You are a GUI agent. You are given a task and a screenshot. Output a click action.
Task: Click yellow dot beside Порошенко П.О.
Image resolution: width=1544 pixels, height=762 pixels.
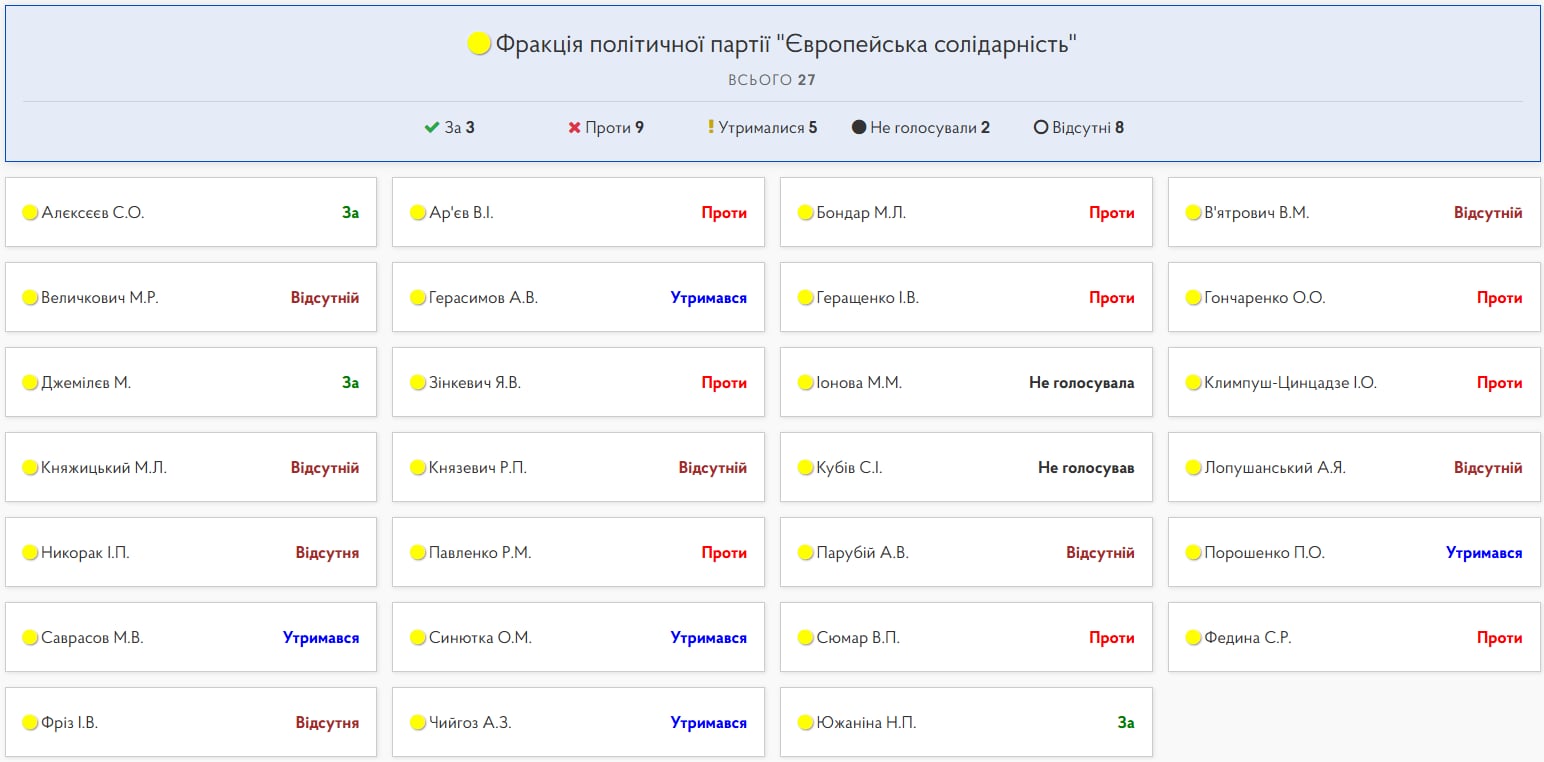pyautogui.click(x=1193, y=553)
